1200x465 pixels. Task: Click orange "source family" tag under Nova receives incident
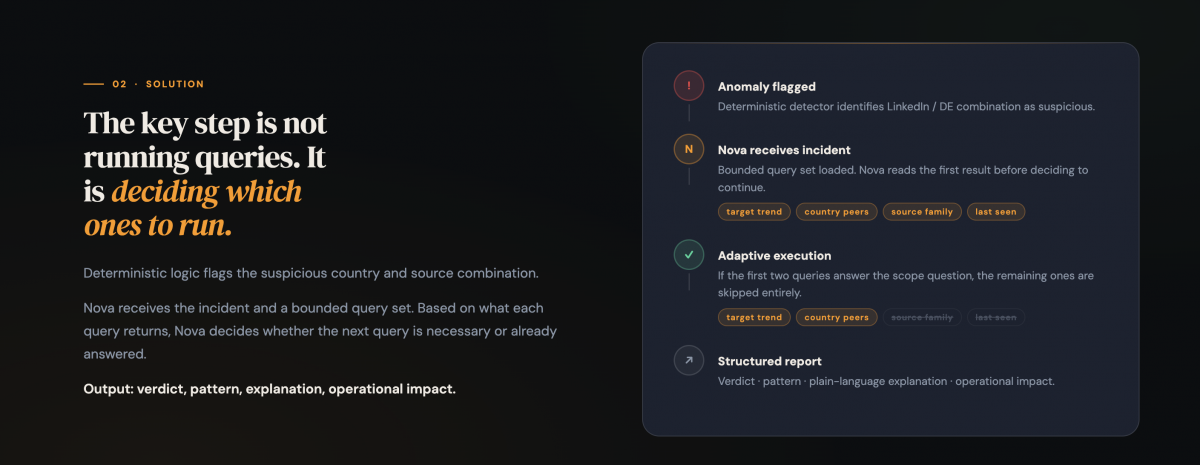(922, 212)
